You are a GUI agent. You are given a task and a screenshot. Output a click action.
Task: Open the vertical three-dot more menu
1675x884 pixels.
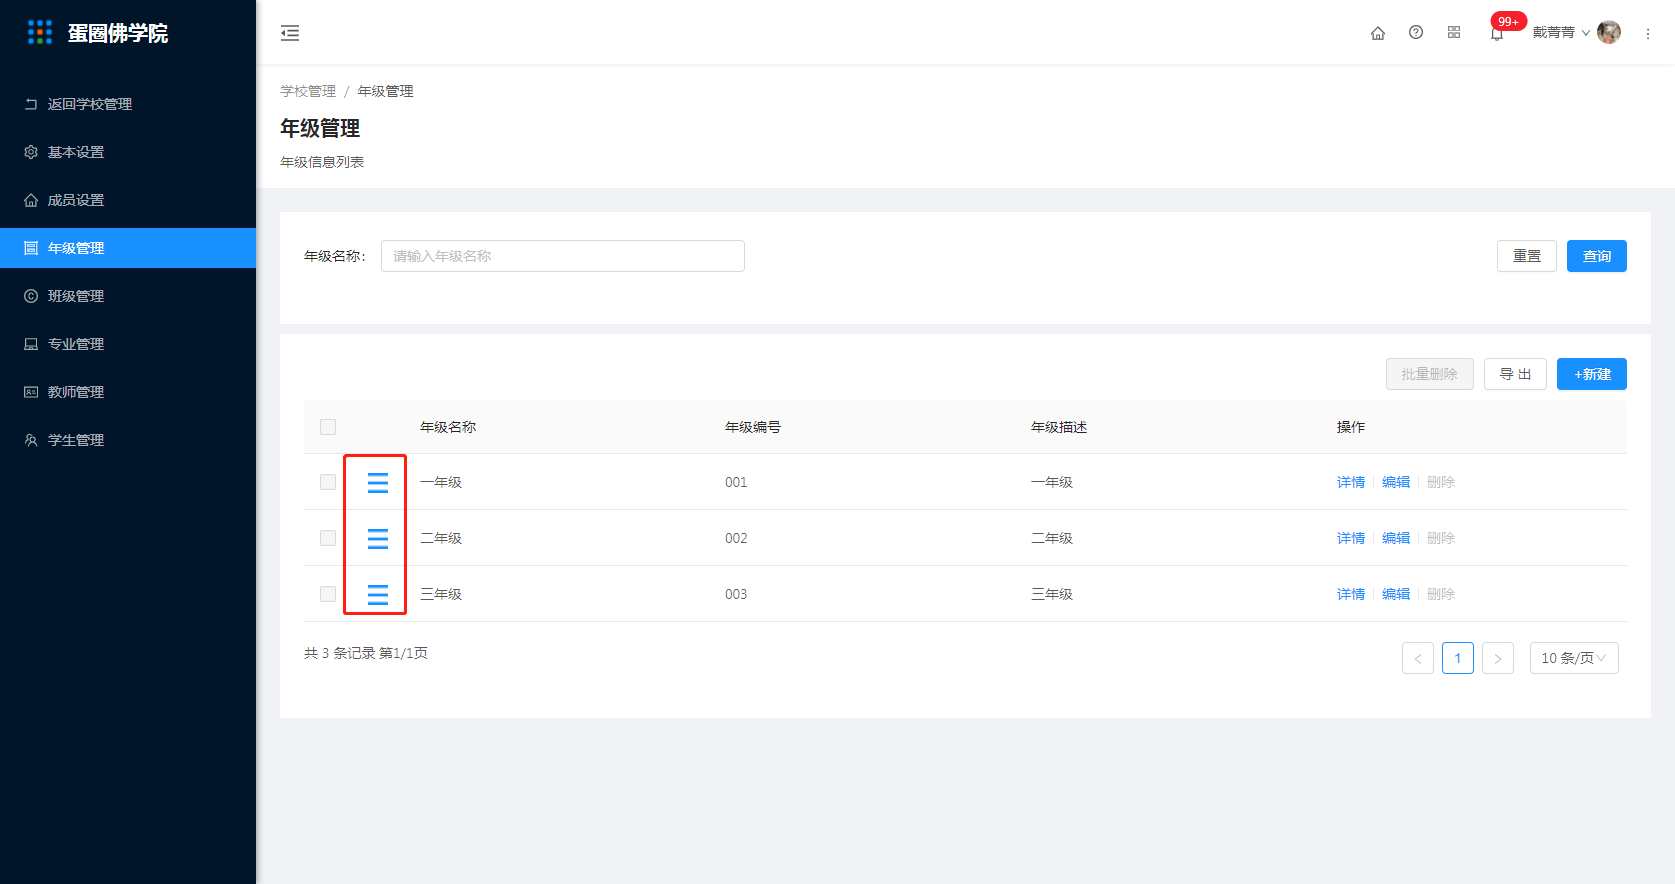[1648, 33]
